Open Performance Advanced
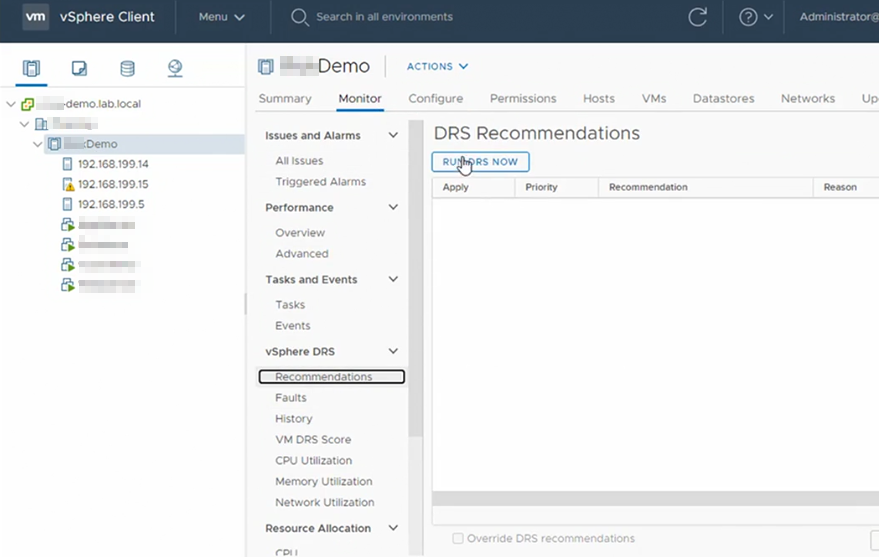Viewport: 879px width, 557px height. (302, 254)
